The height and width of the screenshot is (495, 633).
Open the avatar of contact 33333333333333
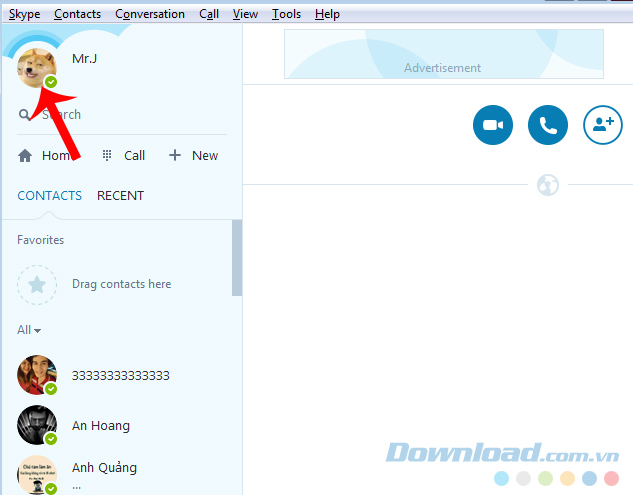coord(37,375)
